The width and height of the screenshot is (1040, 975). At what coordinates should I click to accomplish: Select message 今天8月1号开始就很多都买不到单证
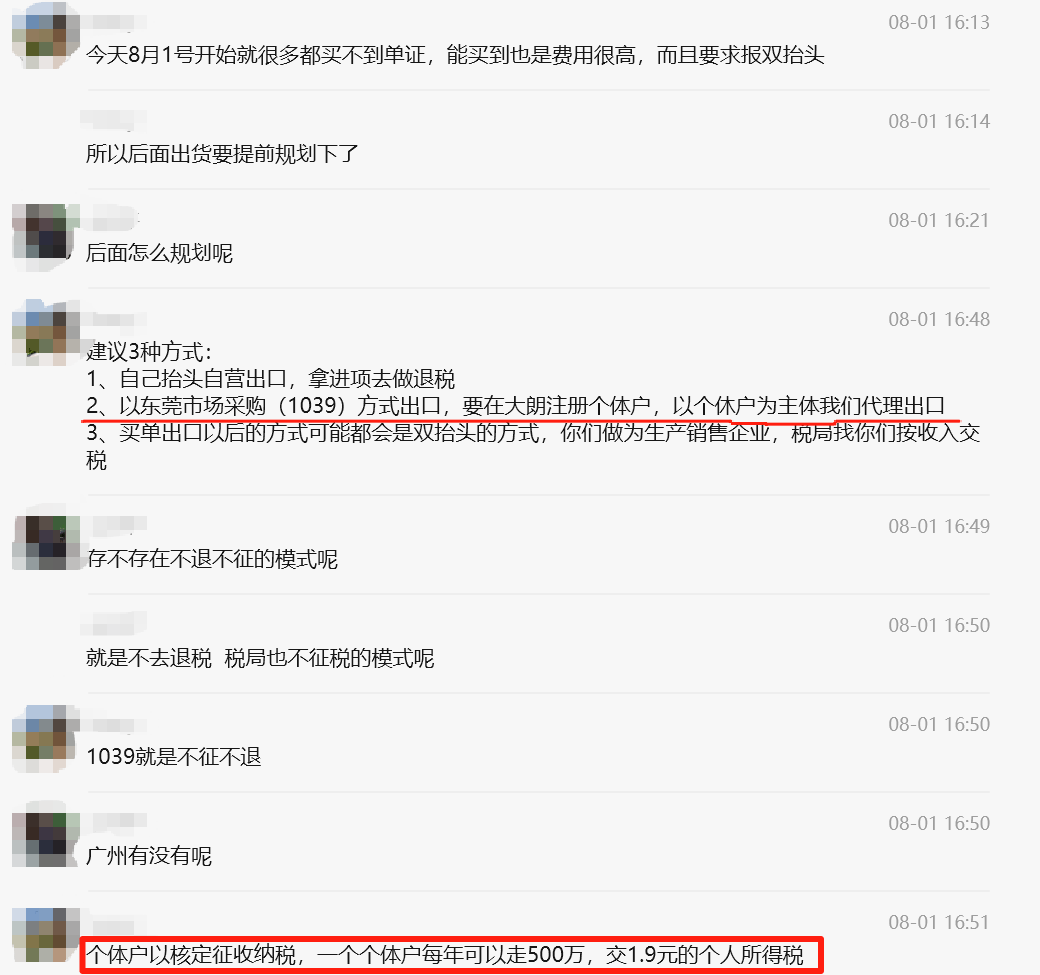(x=455, y=55)
